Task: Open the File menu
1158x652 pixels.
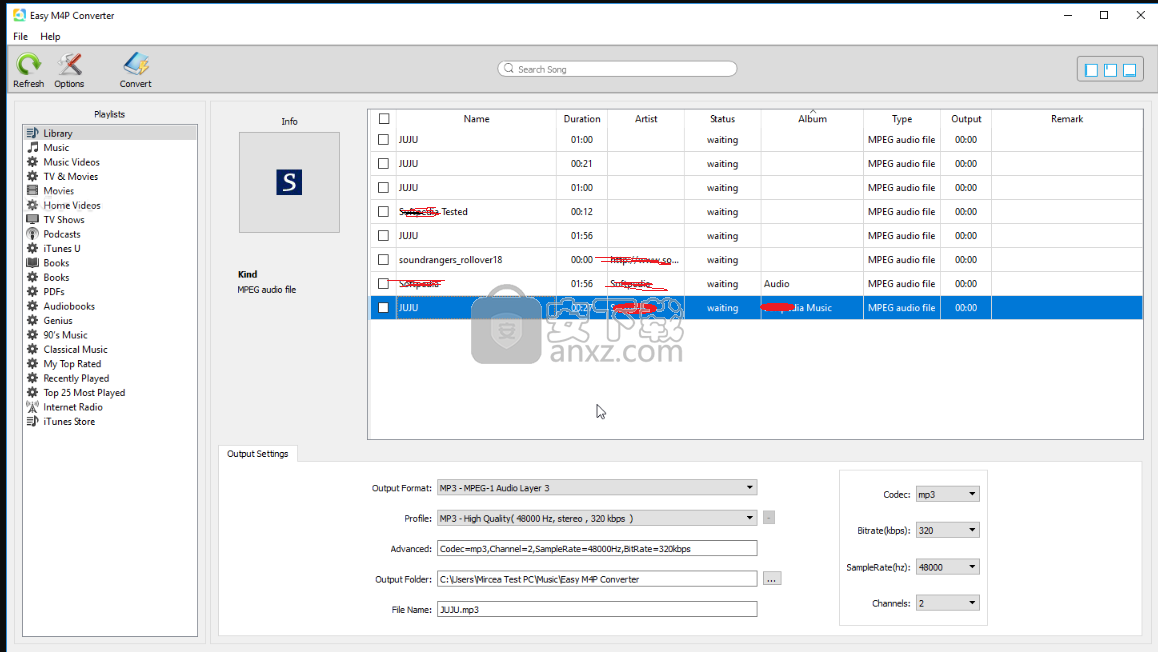Action: click(x=21, y=36)
